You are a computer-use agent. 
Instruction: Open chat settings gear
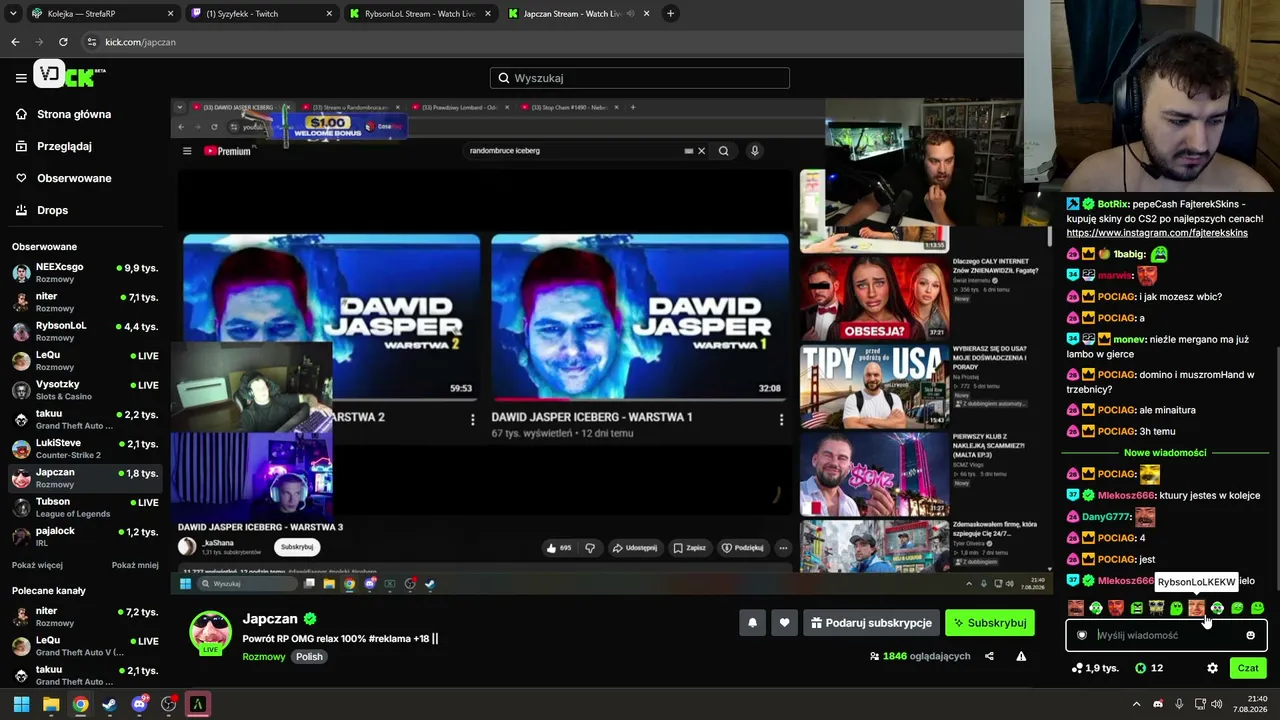click(x=1212, y=668)
